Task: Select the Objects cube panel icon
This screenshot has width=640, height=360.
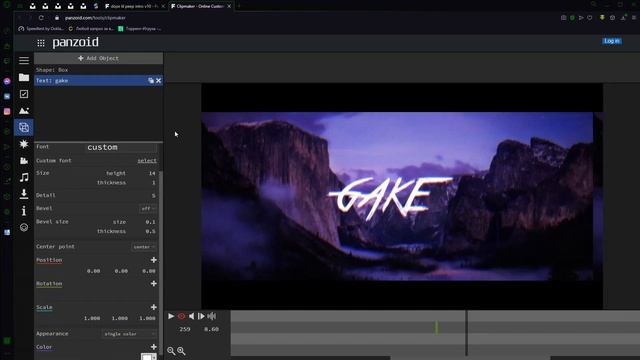Action: [x=24, y=127]
